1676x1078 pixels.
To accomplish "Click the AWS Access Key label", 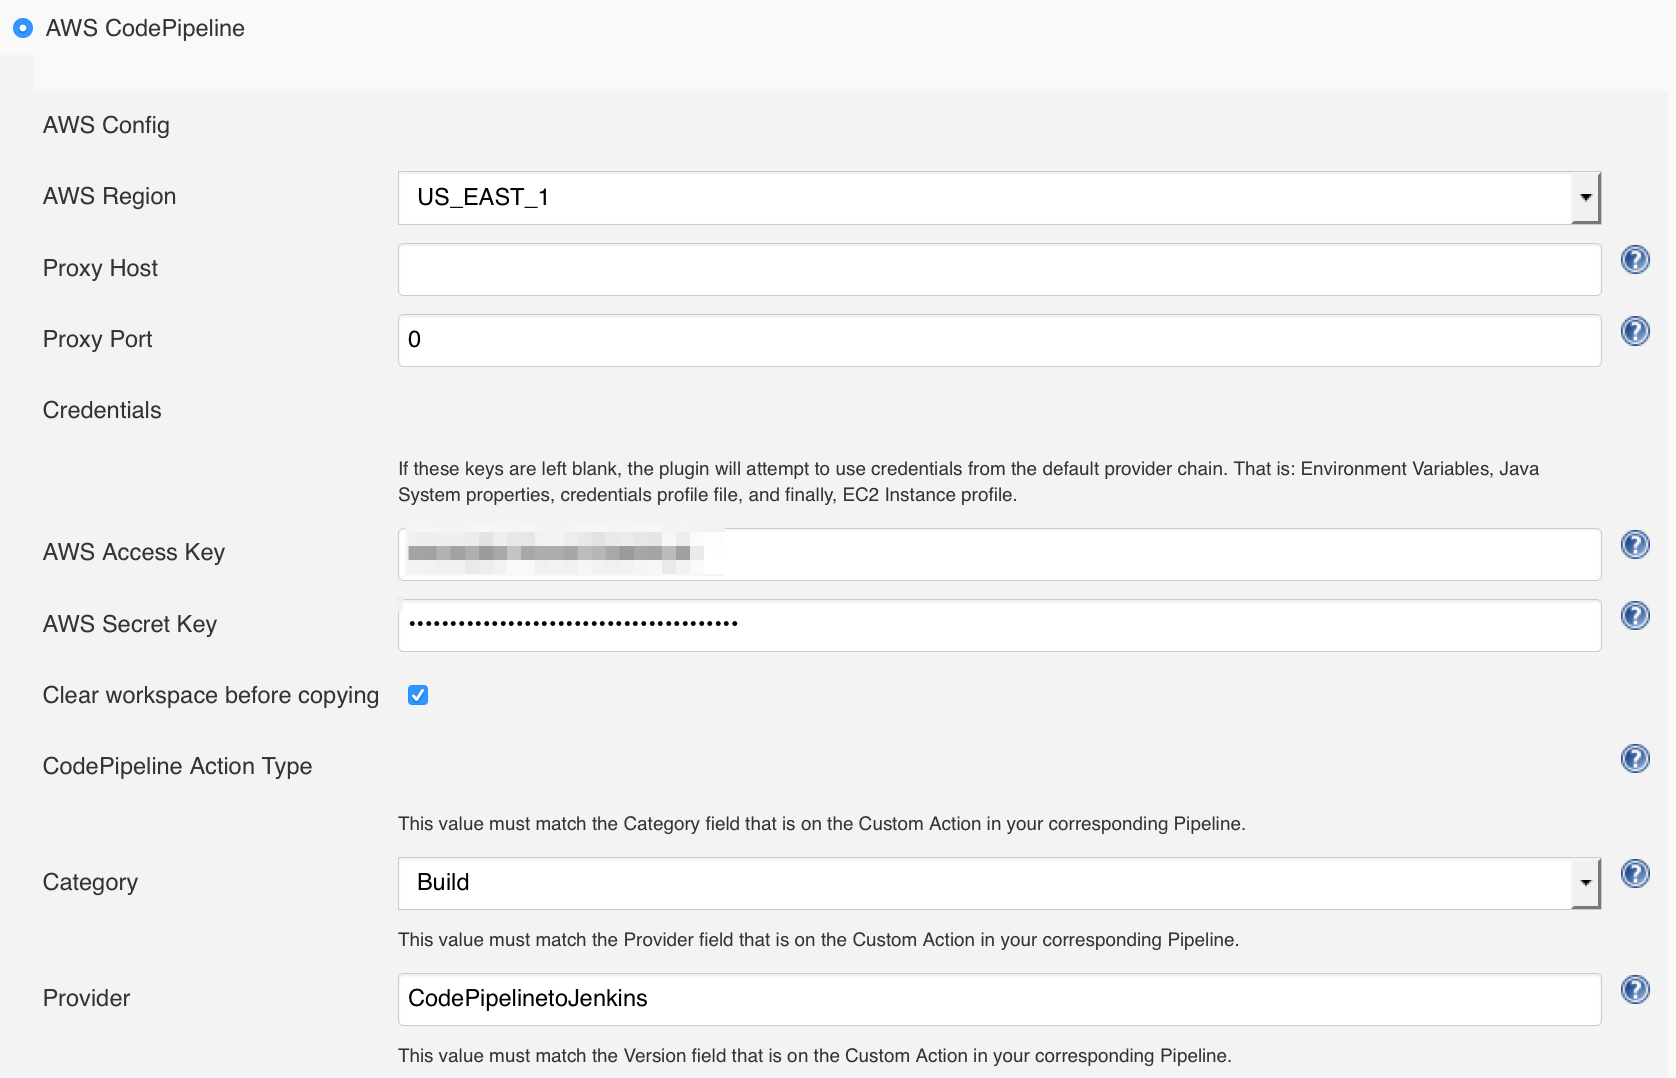I will click(134, 552).
